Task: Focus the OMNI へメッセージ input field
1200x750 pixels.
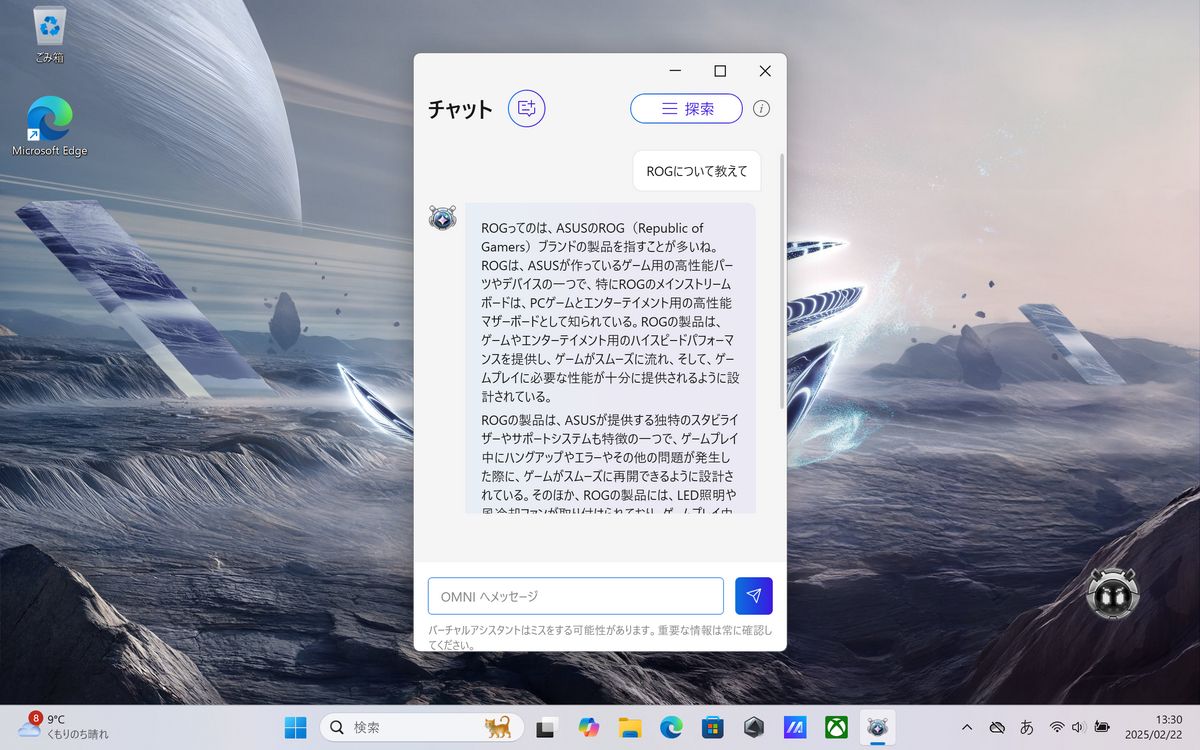Action: (x=575, y=596)
